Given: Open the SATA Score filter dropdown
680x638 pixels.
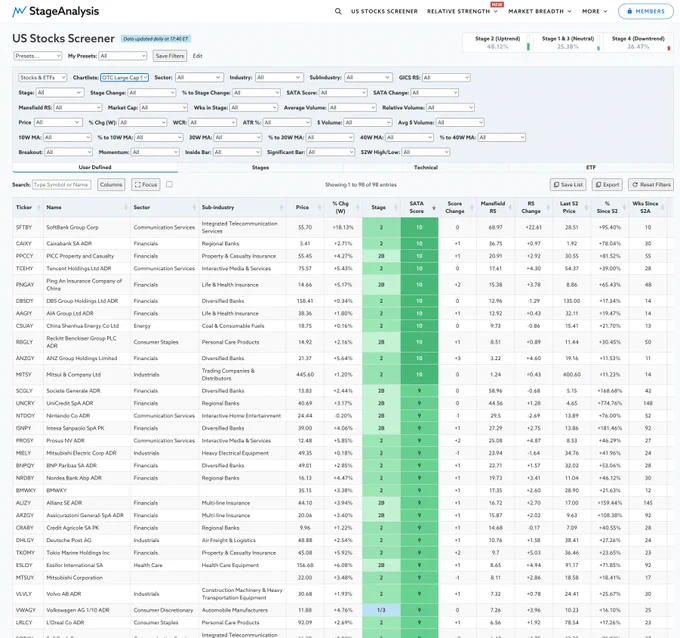Looking at the screenshot, I should click(x=343, y=93).
